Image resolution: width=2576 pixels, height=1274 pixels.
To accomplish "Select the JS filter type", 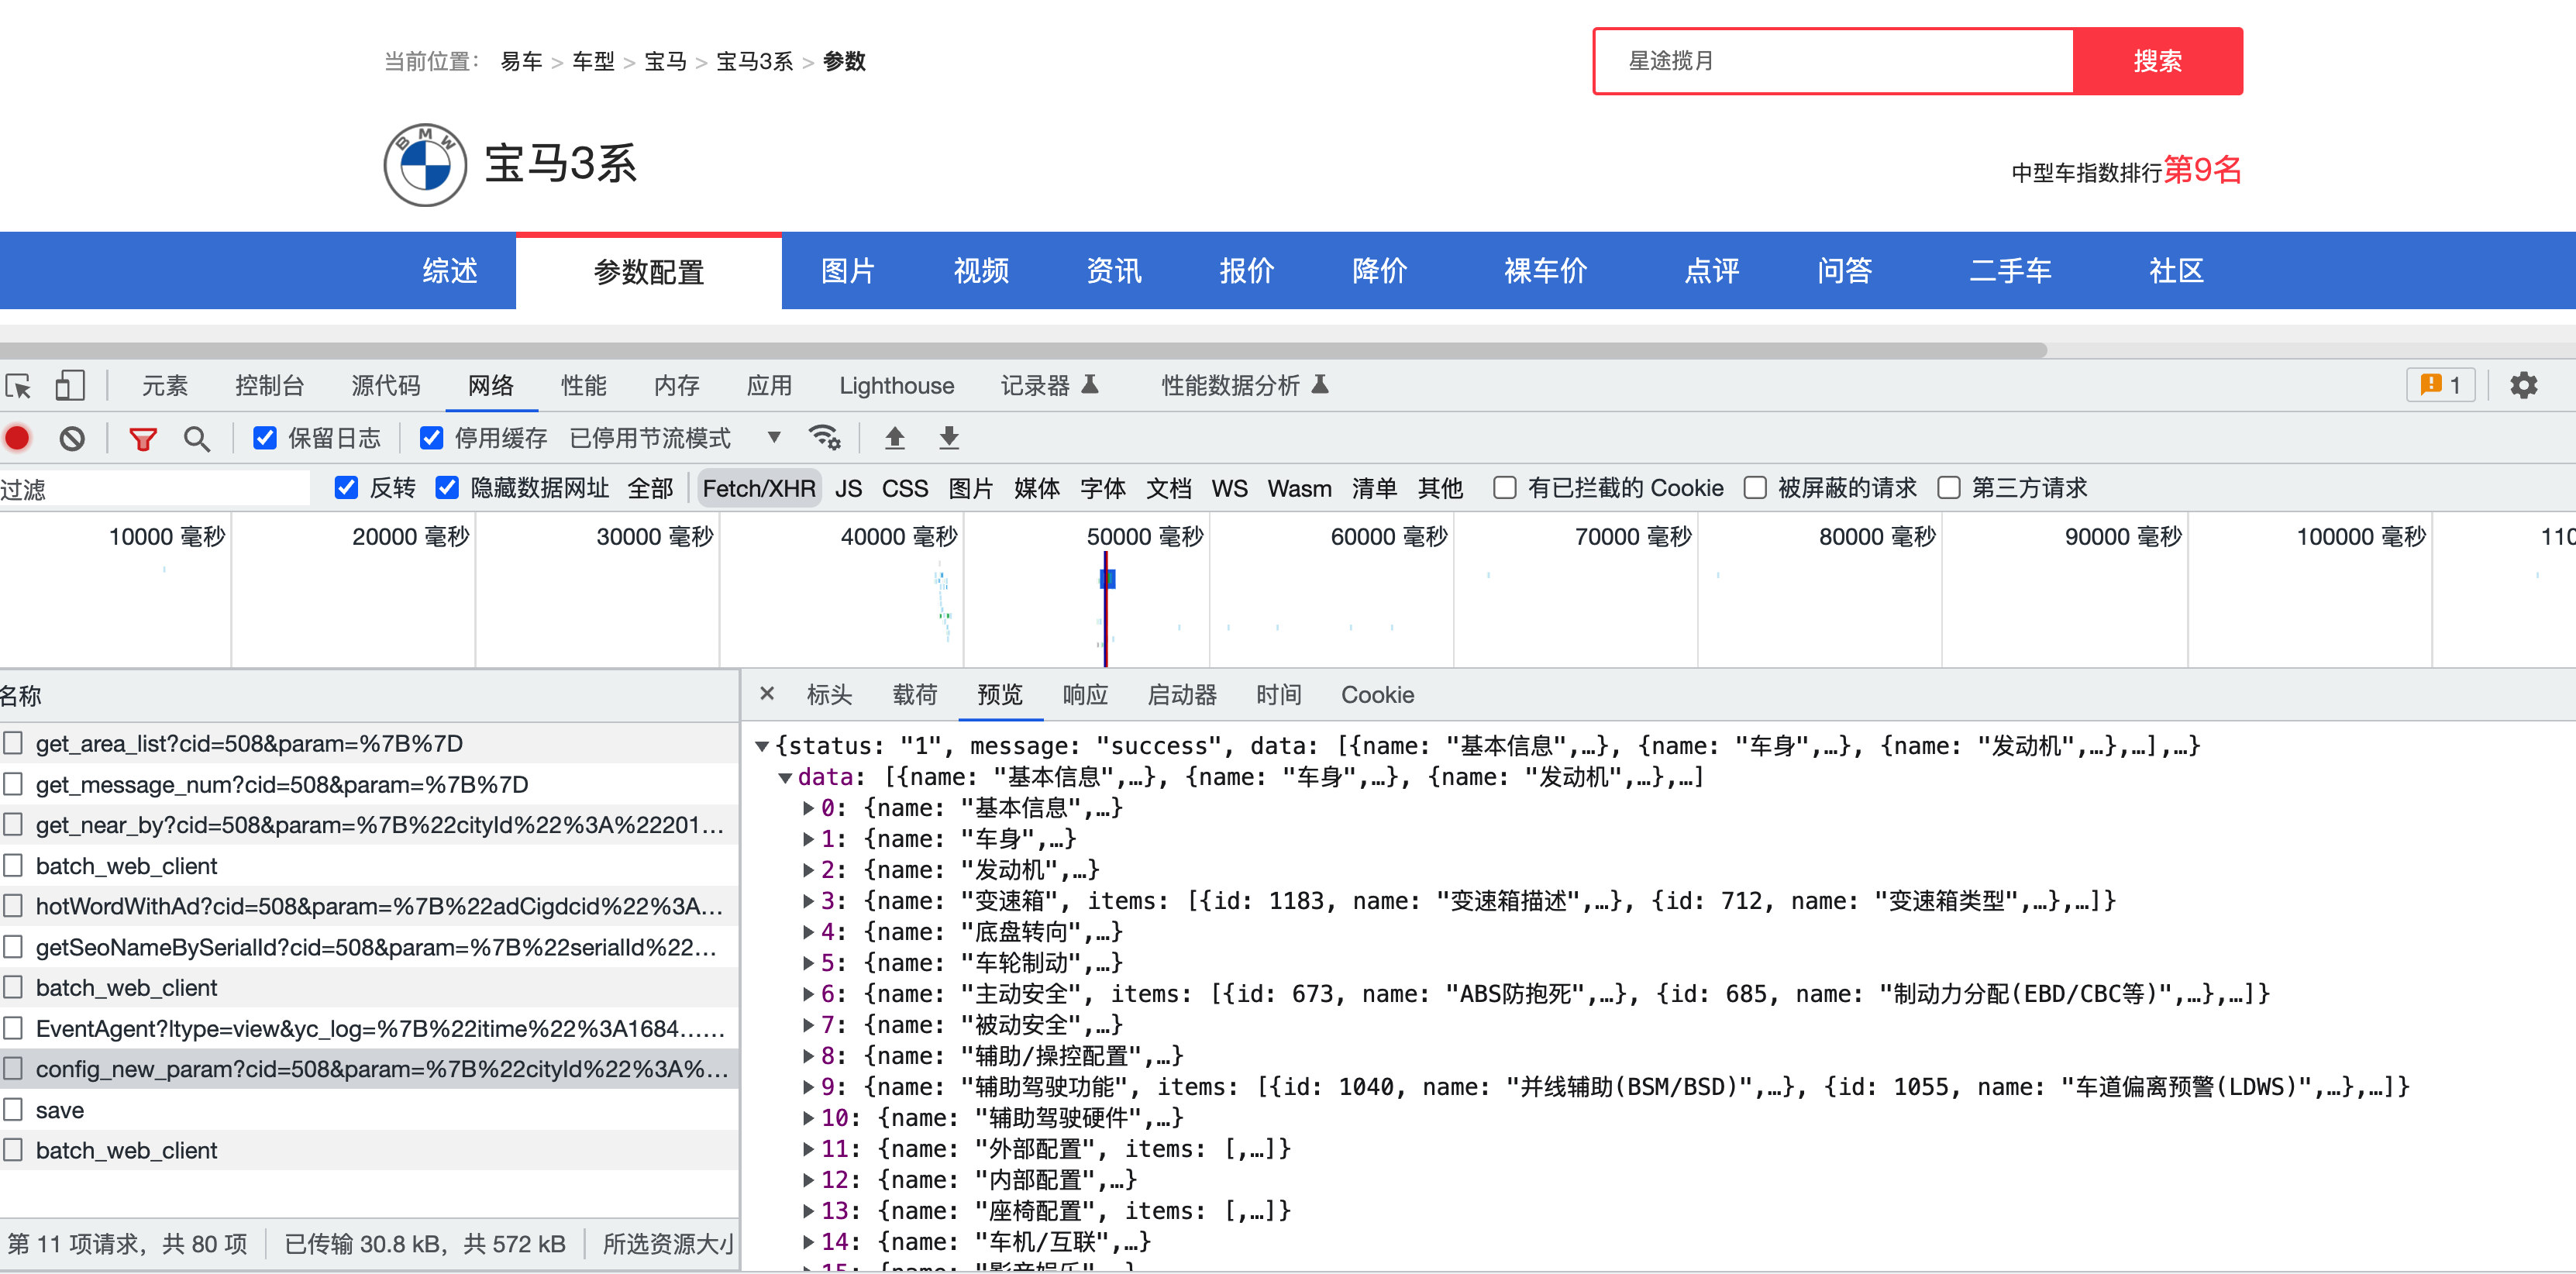I will [848, 487].
